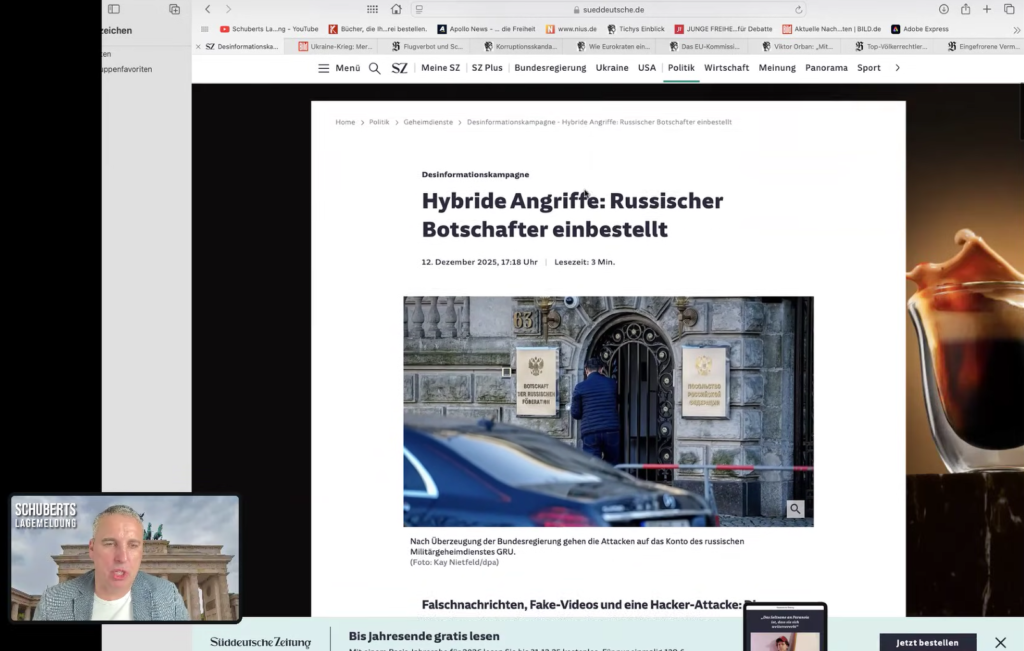Enlarge the embassy photo with magnifier icon

(795, 509)
